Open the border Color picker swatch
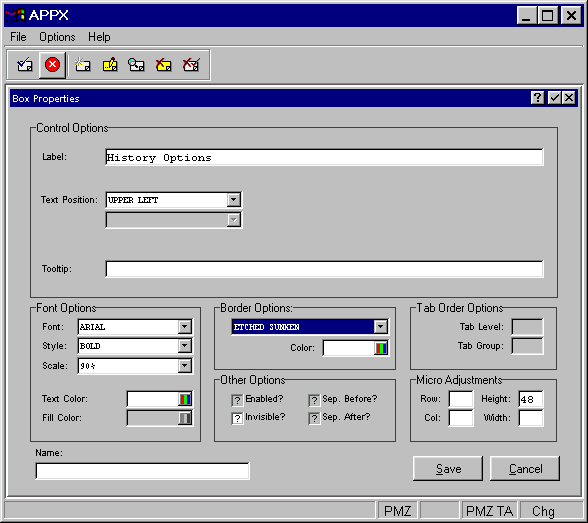The image size is (588, 523). pyautogui.click(x=381, y=348)
